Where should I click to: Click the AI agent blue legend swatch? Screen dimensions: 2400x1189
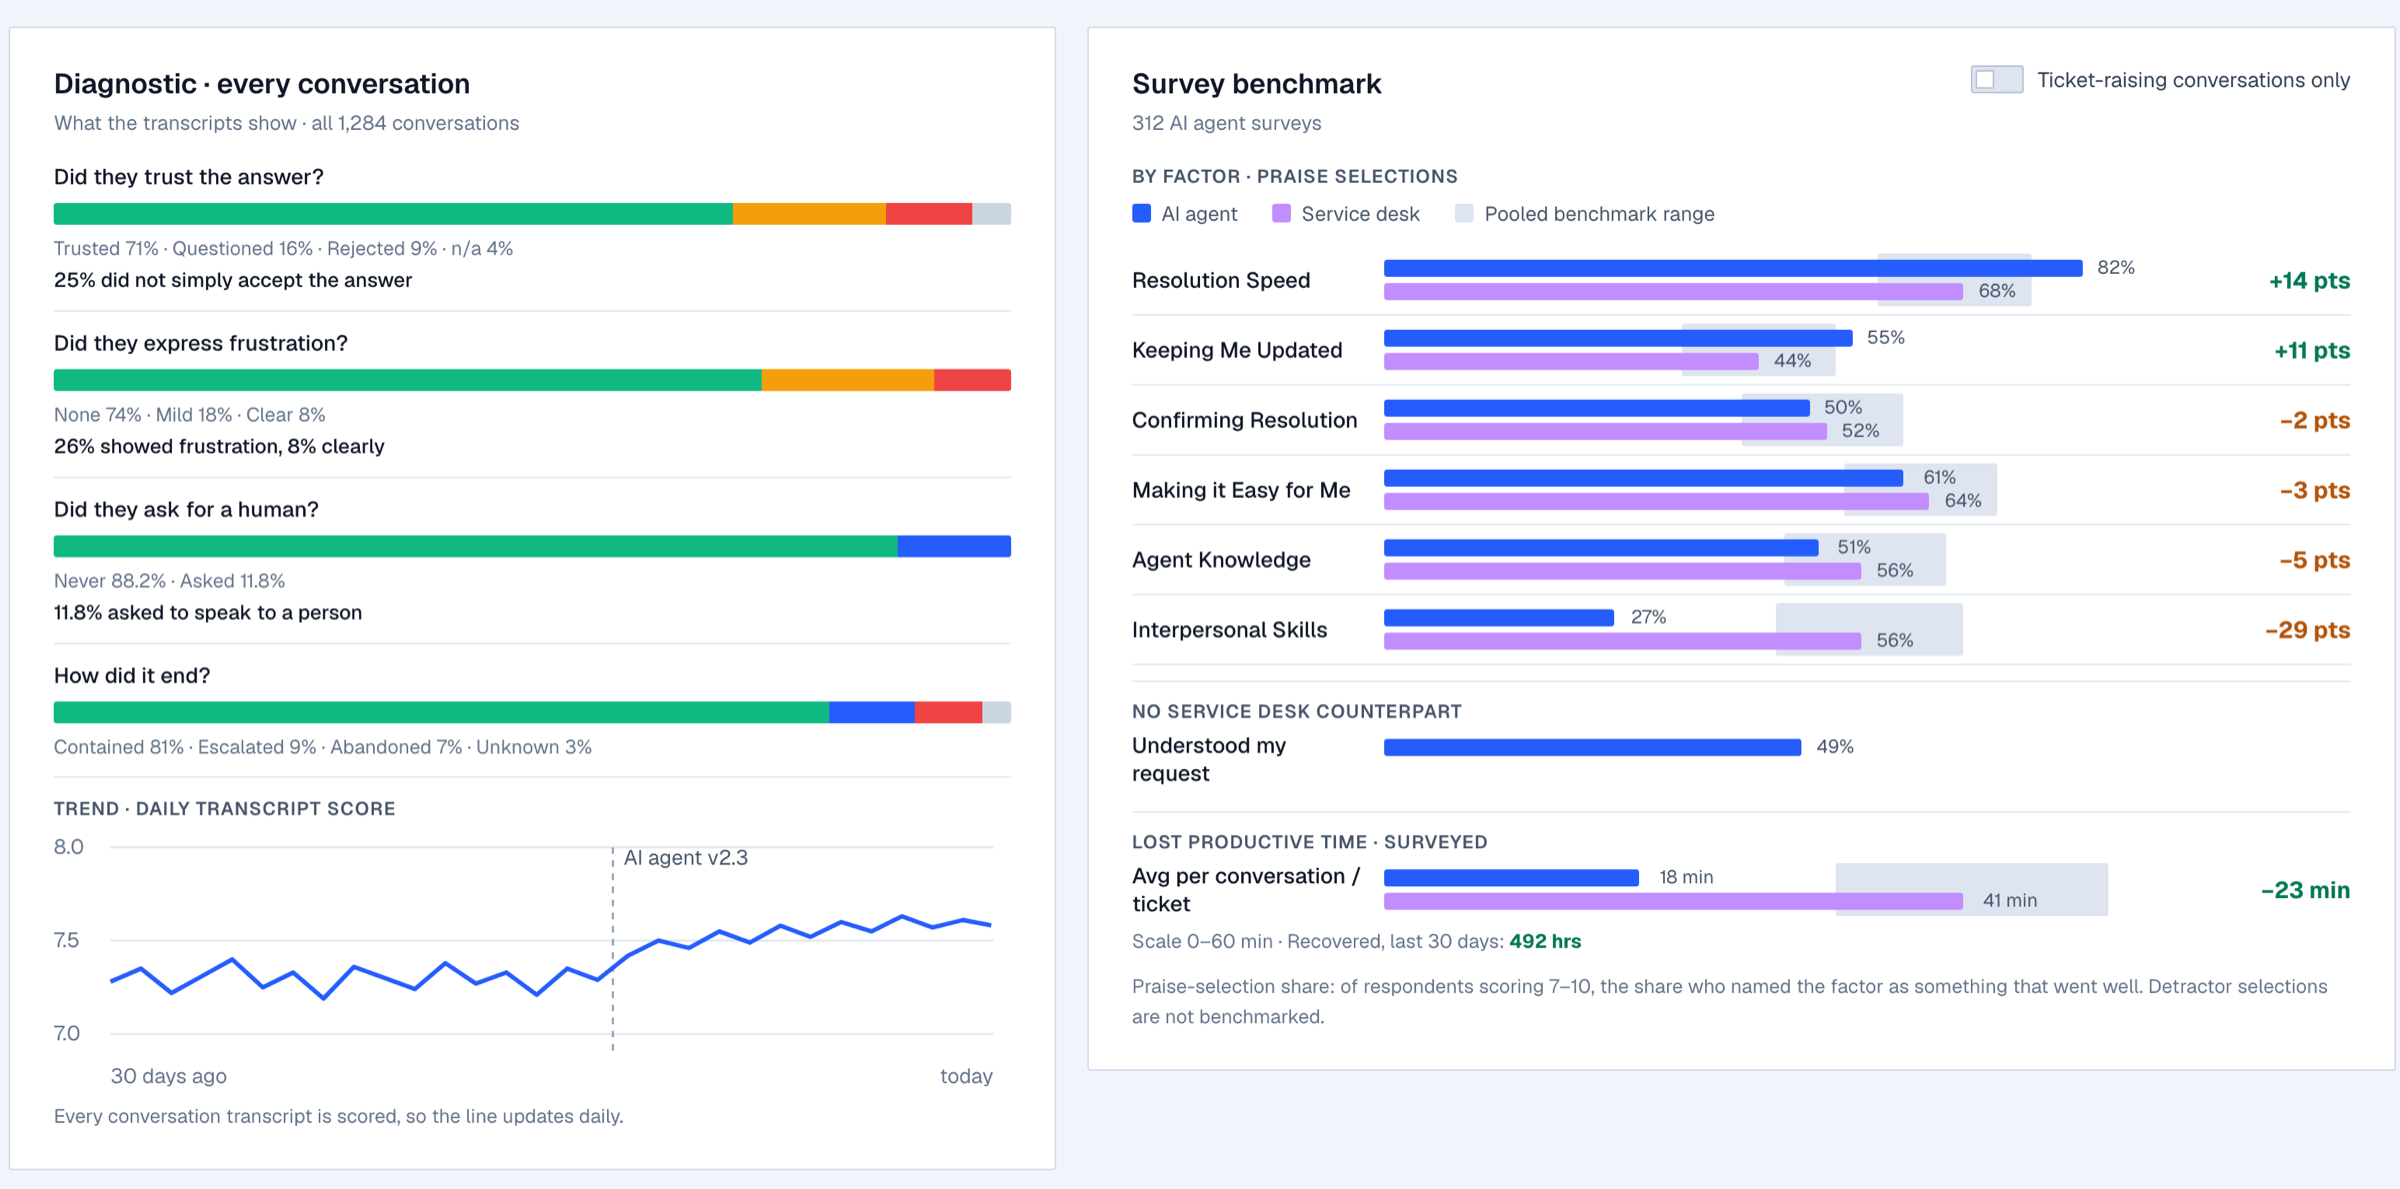coord(1141,213)
